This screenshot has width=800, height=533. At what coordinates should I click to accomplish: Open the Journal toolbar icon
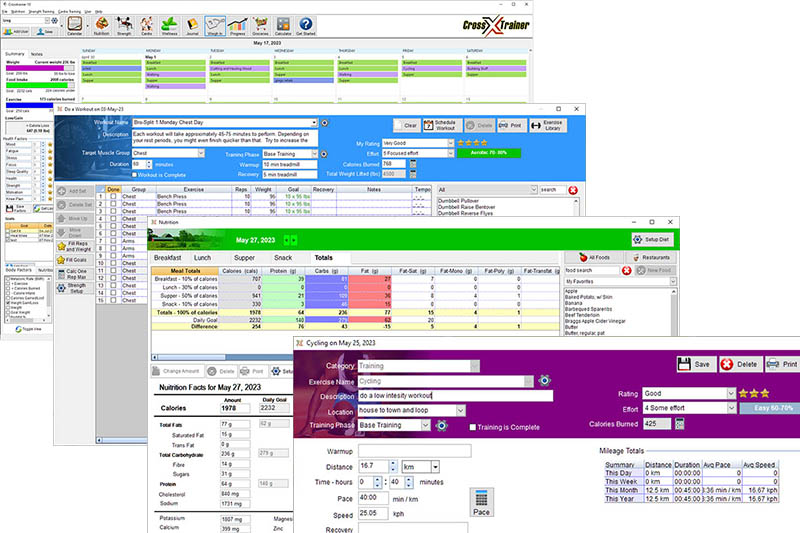click(x=192, y=26)
